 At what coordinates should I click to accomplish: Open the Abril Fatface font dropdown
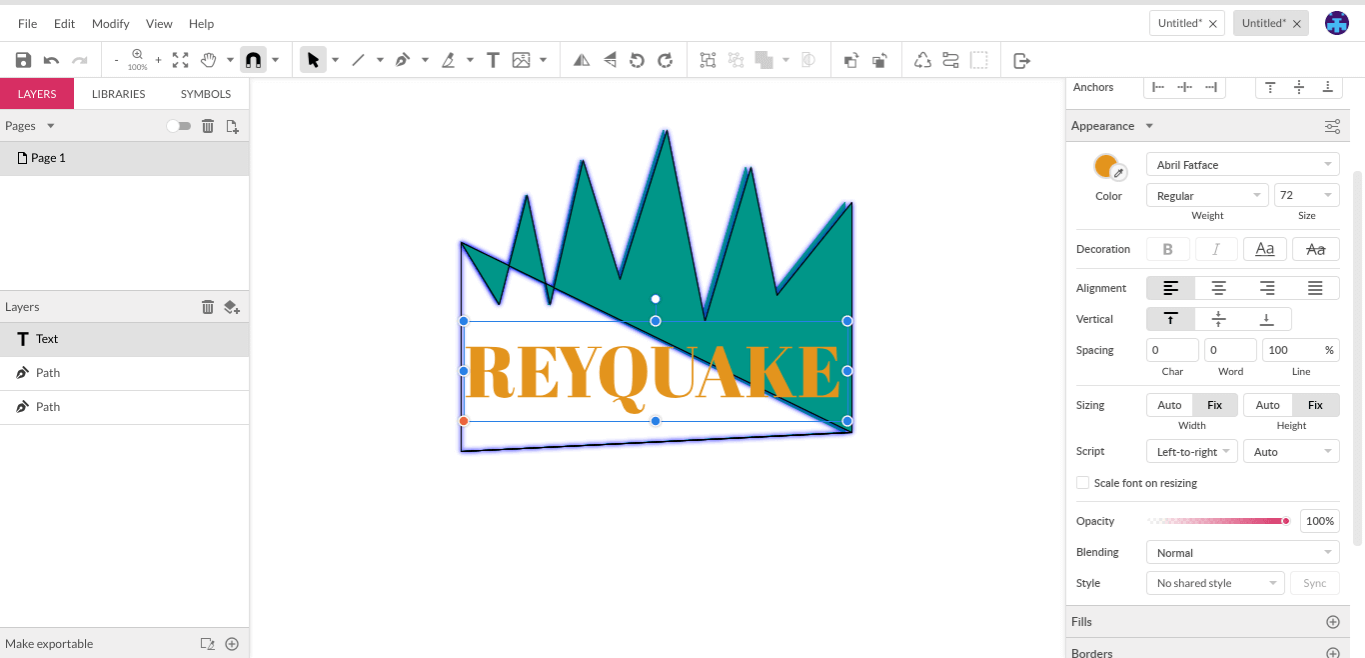click(1243, 165)
